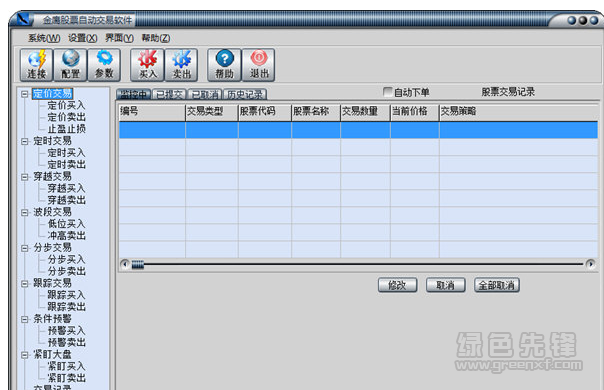Collapse the 定价交易 tree node

(25, 94)
